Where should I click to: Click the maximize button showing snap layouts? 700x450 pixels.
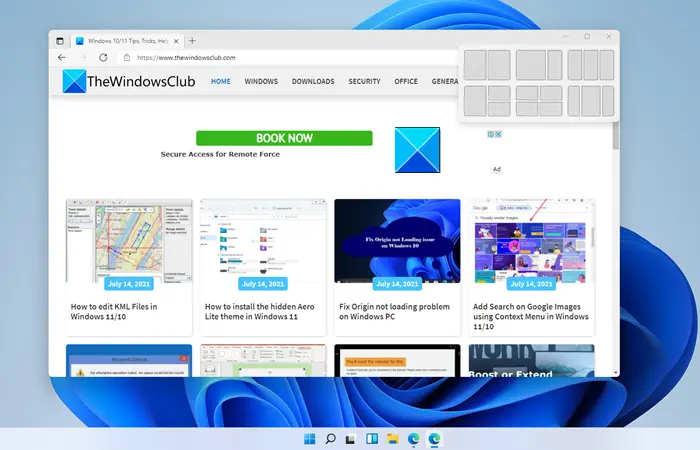tap(587, 37)
